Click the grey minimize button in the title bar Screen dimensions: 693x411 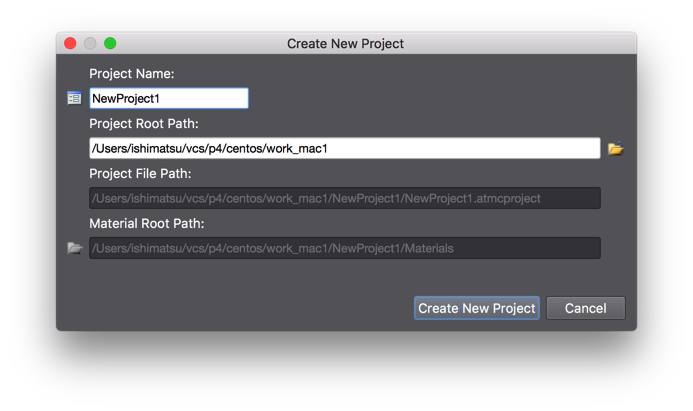(90, 43)
